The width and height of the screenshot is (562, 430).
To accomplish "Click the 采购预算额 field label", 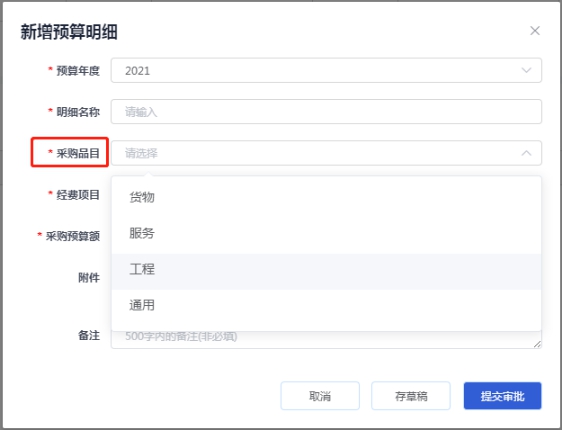I will [x=72, y=236].
